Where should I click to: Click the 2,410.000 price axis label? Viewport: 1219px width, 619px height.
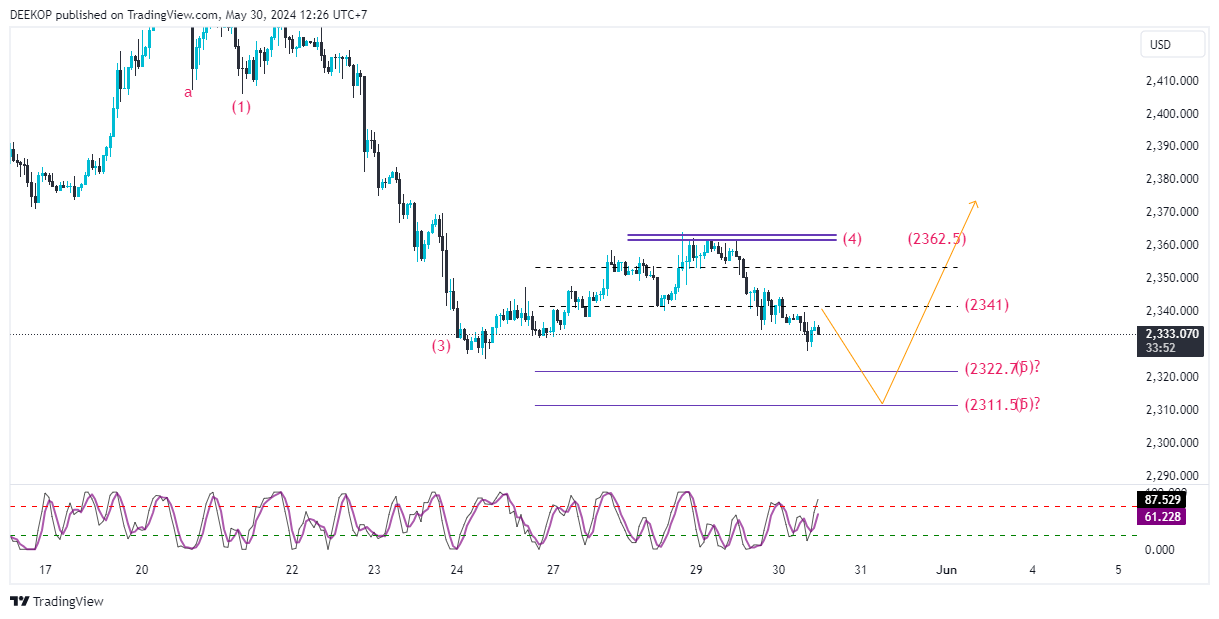1171,81
